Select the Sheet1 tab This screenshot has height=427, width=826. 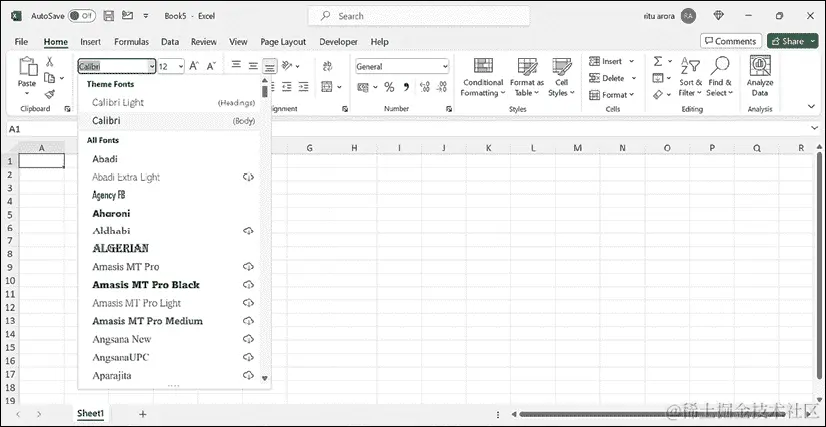click(91, 414)
